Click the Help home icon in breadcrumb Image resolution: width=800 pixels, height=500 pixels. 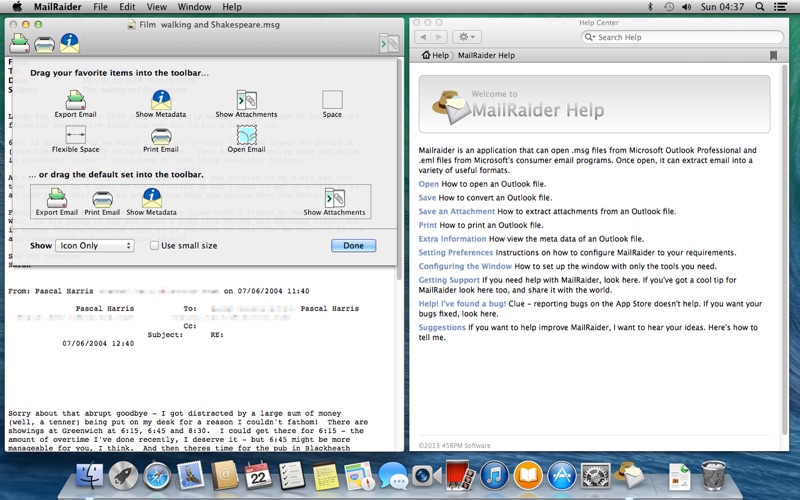point(426,55)
